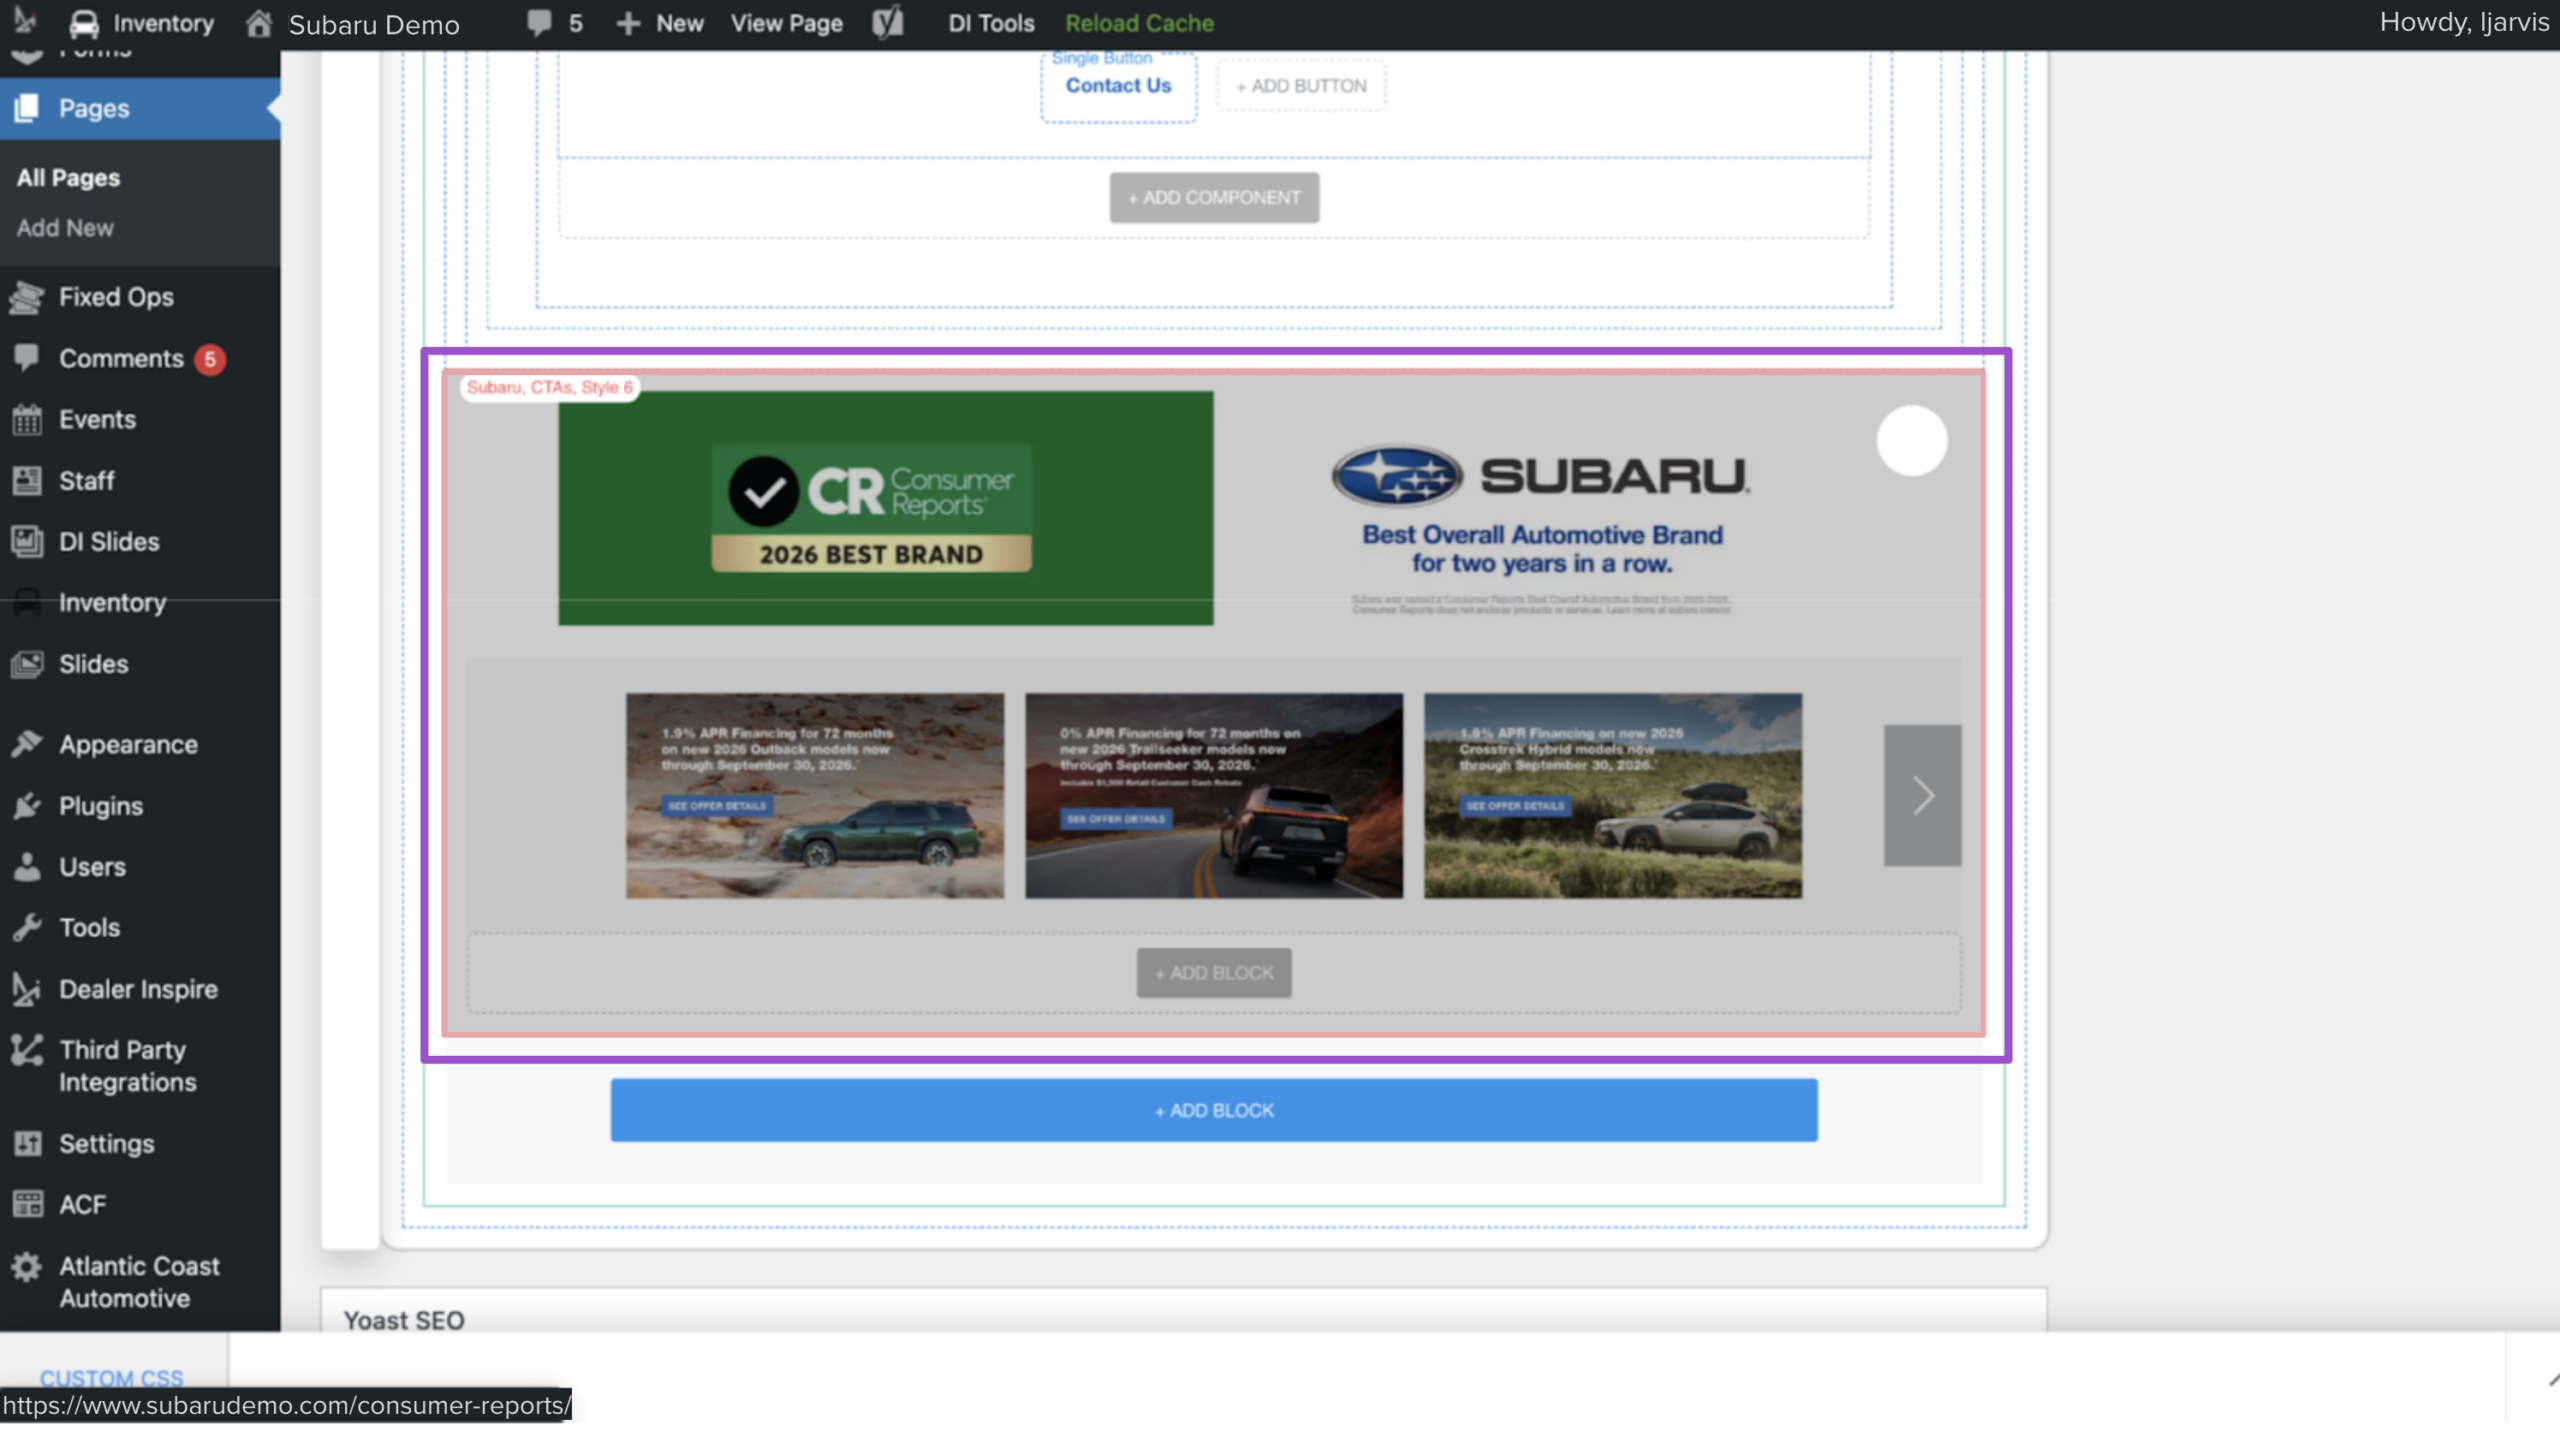2560x1437 pixels.
Task: Click the Events calendar icon
Action: coord(27,419)
